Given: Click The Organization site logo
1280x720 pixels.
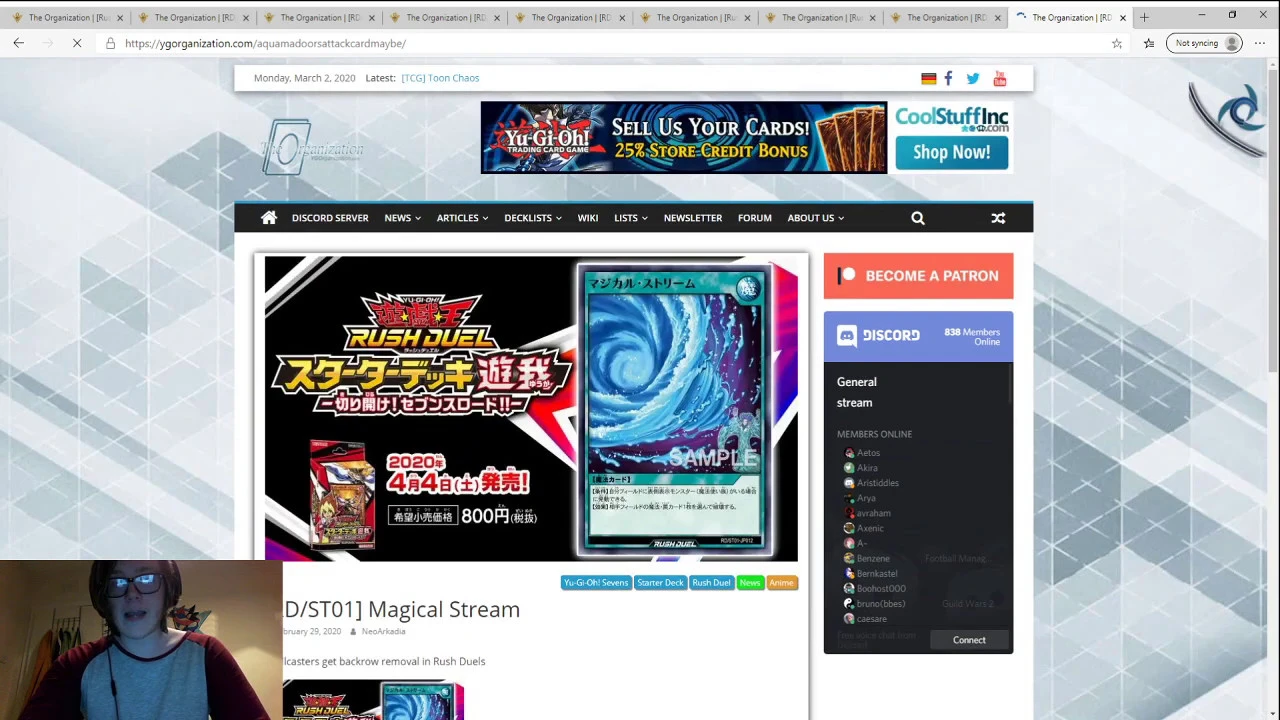Looking at the screenshot, I should [311, 147].
